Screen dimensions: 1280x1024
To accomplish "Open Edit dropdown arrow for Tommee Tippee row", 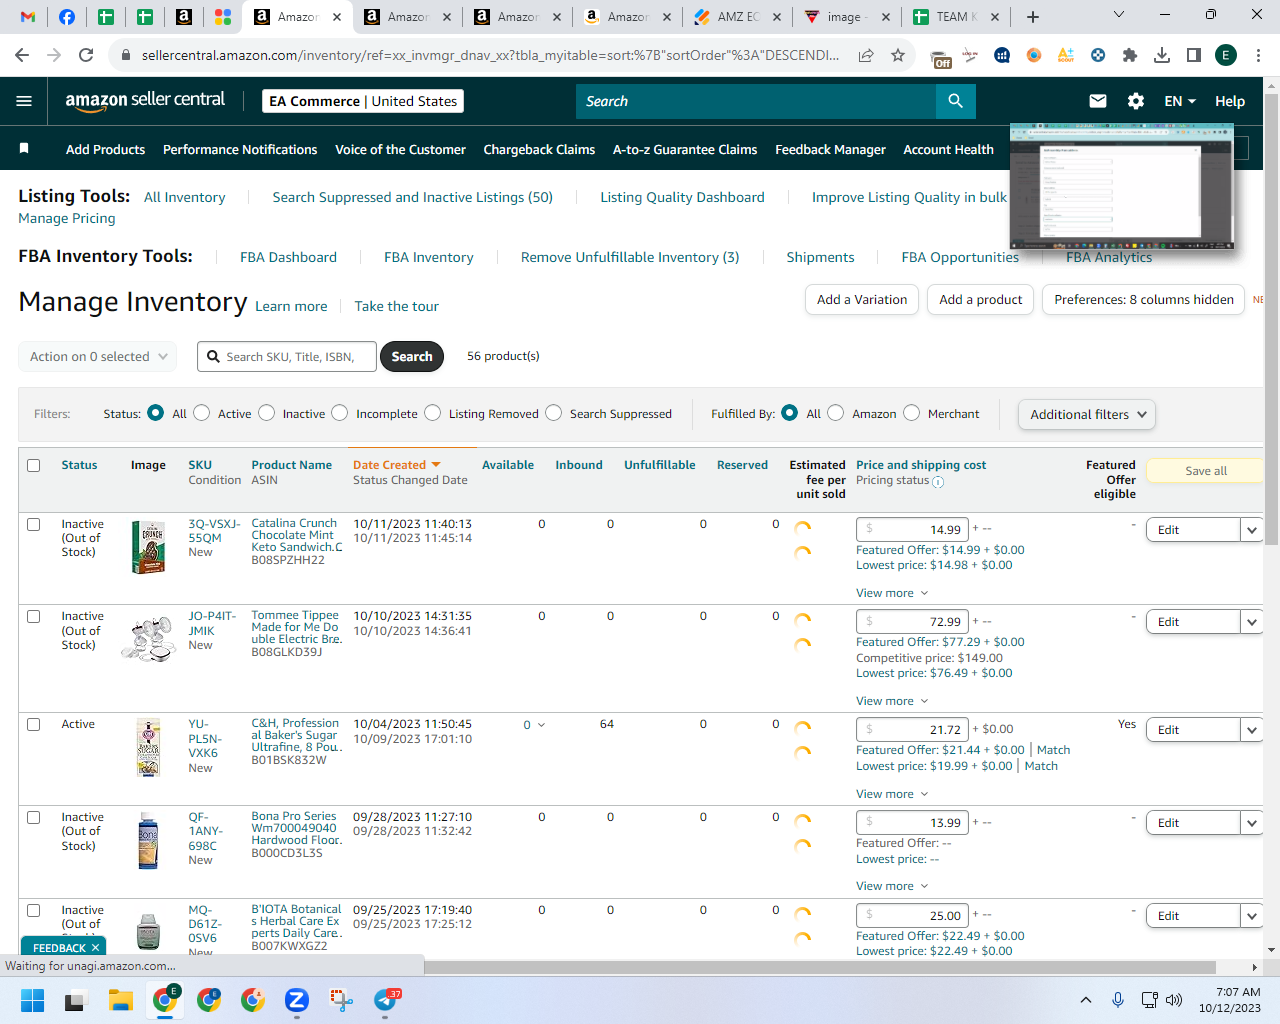I will click(x=1252, y=622).
